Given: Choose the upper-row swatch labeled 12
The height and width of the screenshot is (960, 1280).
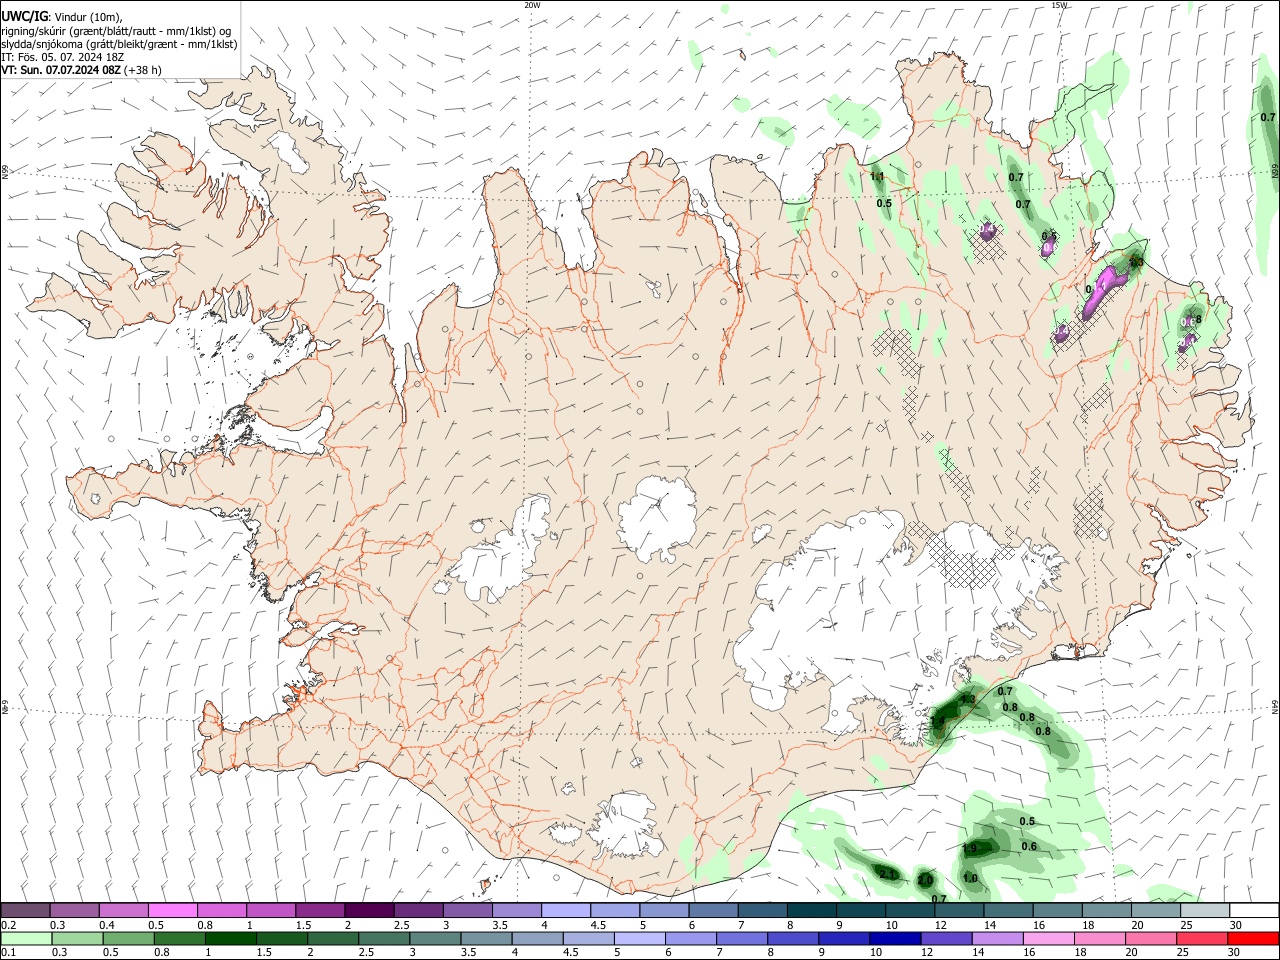Looking at the screenshot, I should pos(957,910).
